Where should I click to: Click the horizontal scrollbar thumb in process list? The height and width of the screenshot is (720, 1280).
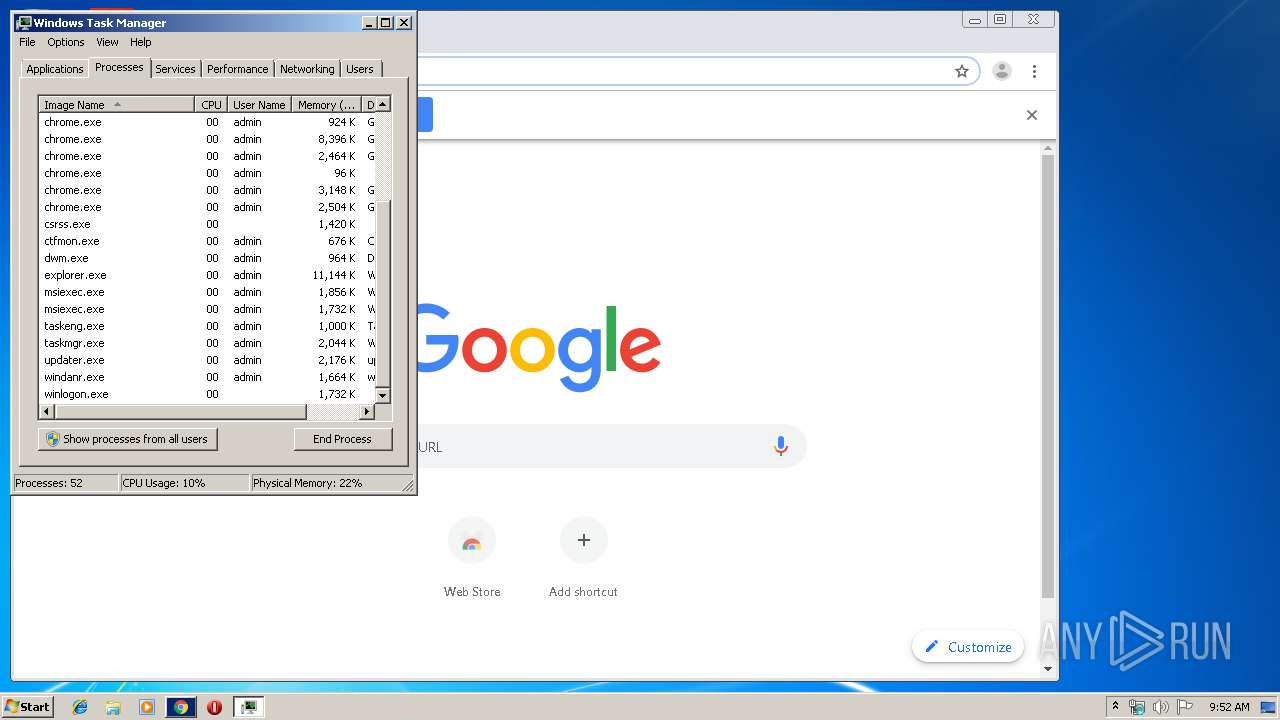click(179, 412)
